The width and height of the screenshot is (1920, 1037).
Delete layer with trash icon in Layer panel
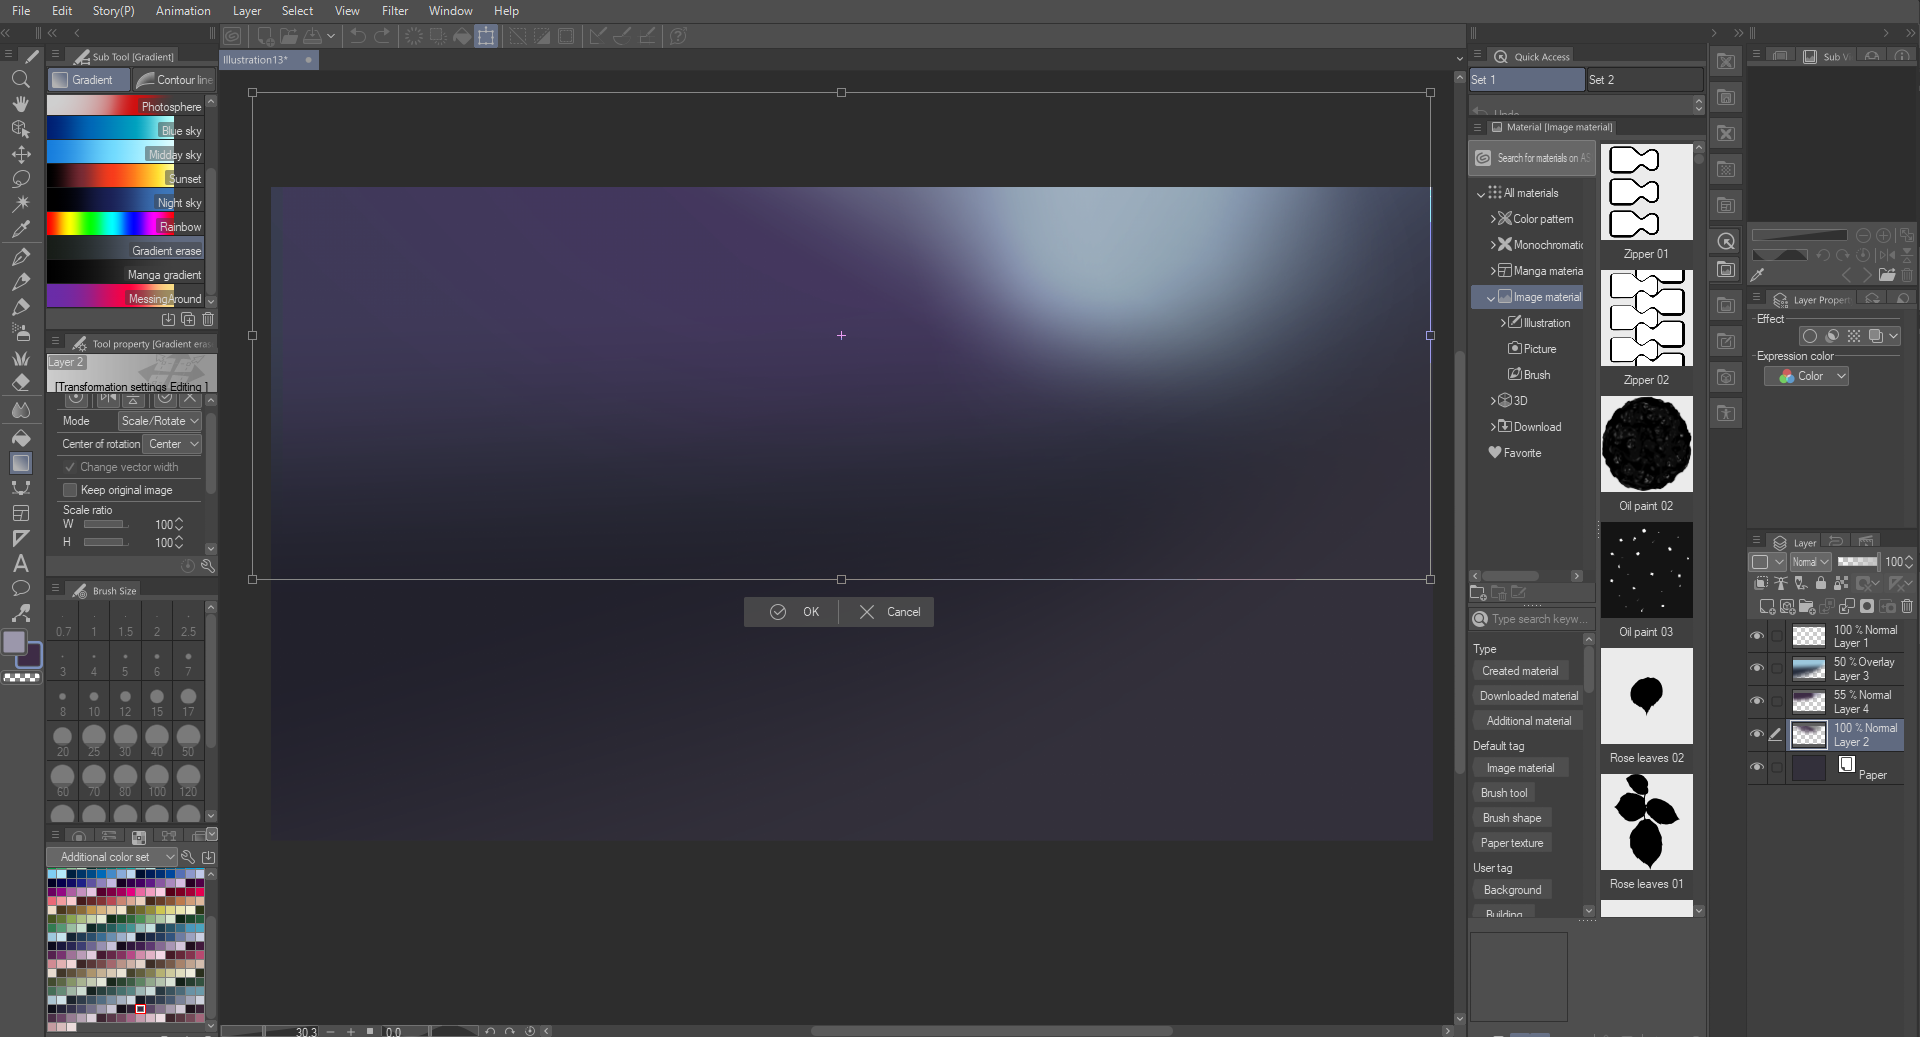tap(1907, 607)
